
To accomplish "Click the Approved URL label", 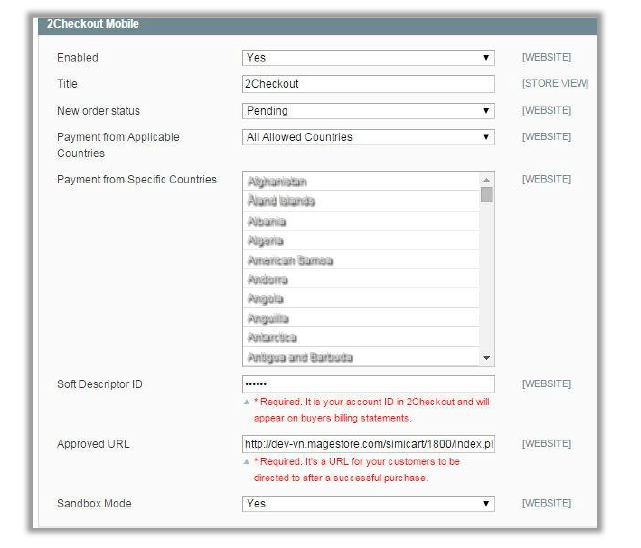I will click(93, 444).
